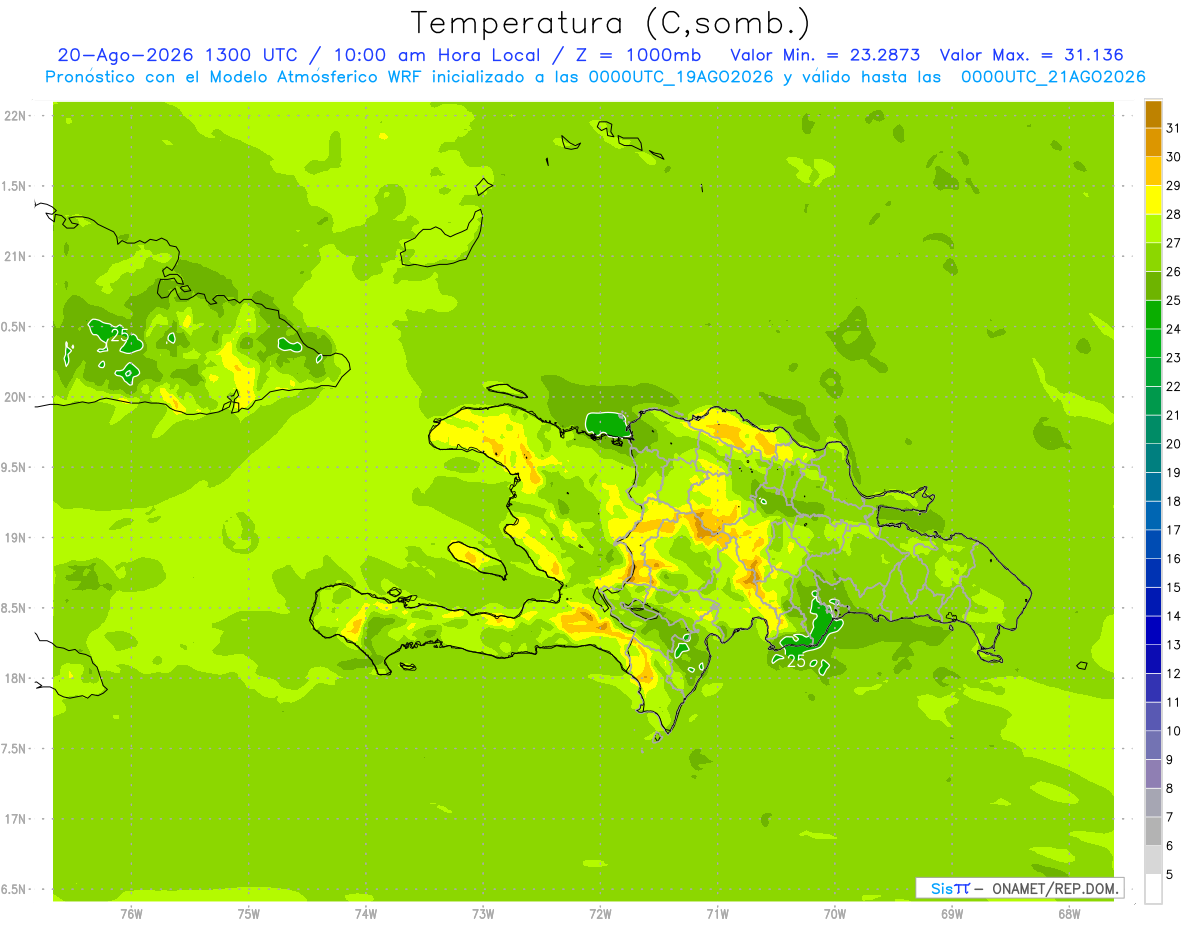
Task: Click the legend value '26'
Action: pos(1173,271)
